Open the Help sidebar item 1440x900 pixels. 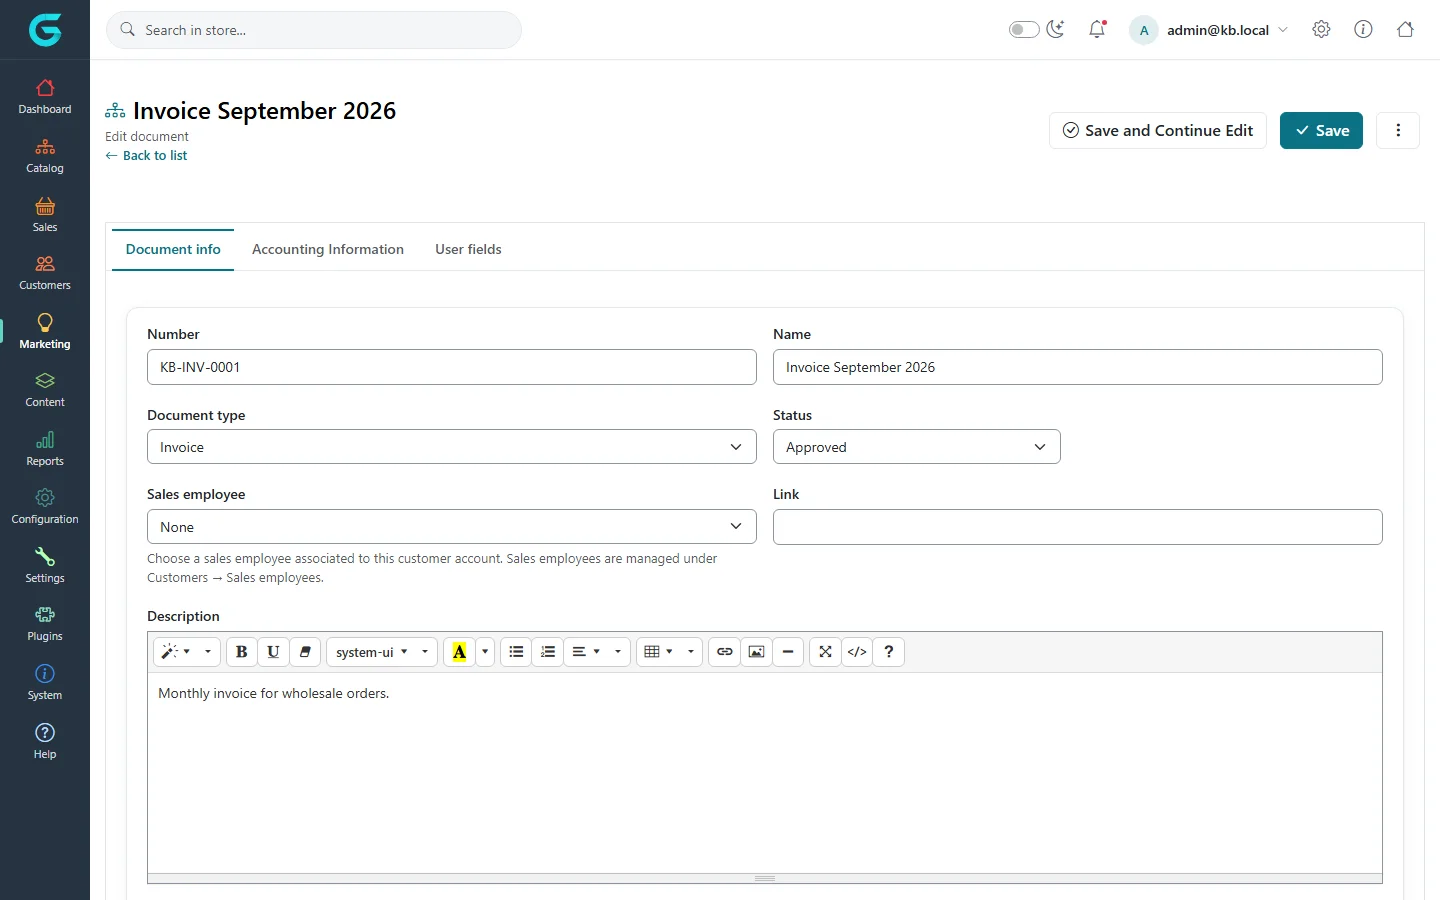tap(45, 741)
